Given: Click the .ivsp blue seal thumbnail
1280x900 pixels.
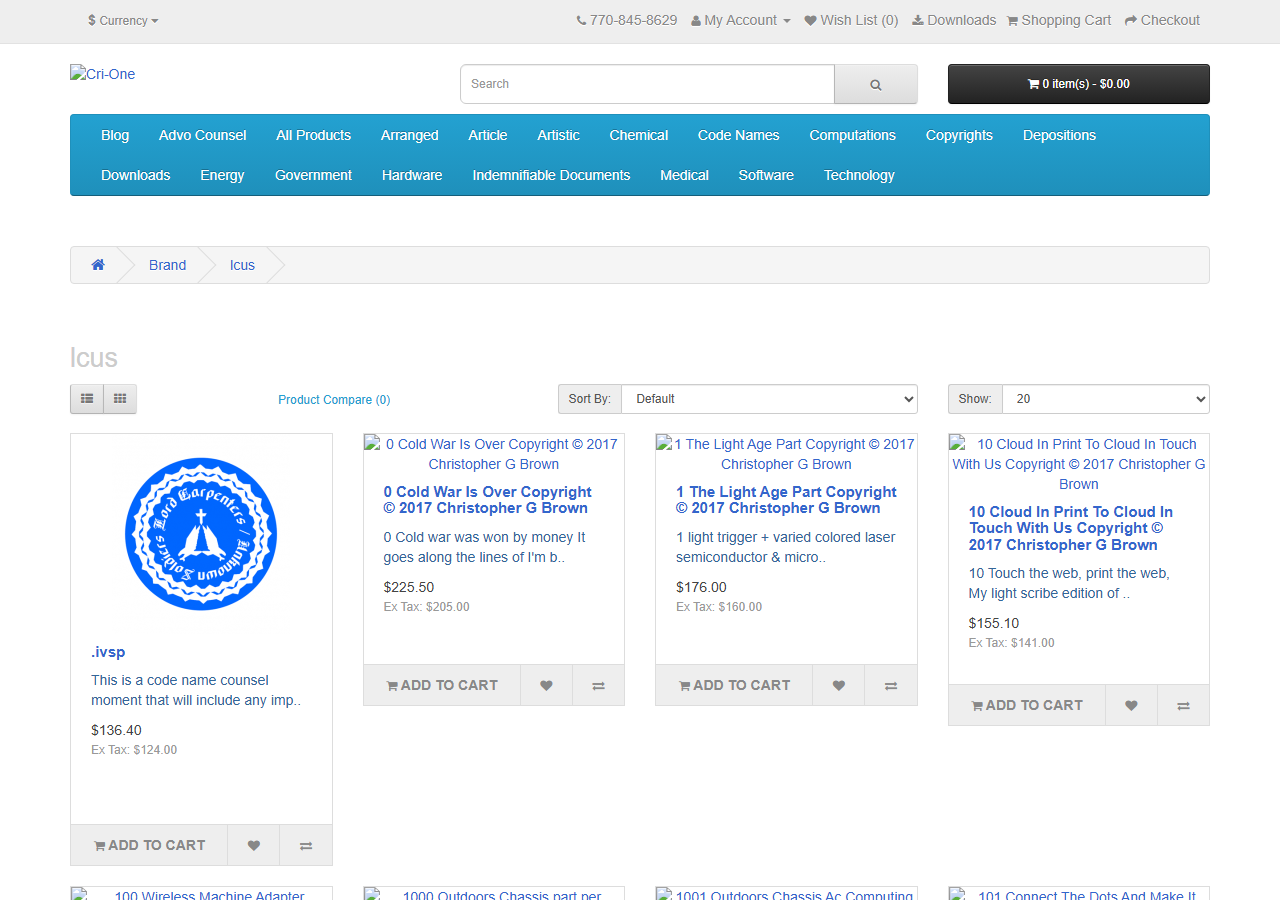Looking at the screenshot, I should (x=201, y=534).
